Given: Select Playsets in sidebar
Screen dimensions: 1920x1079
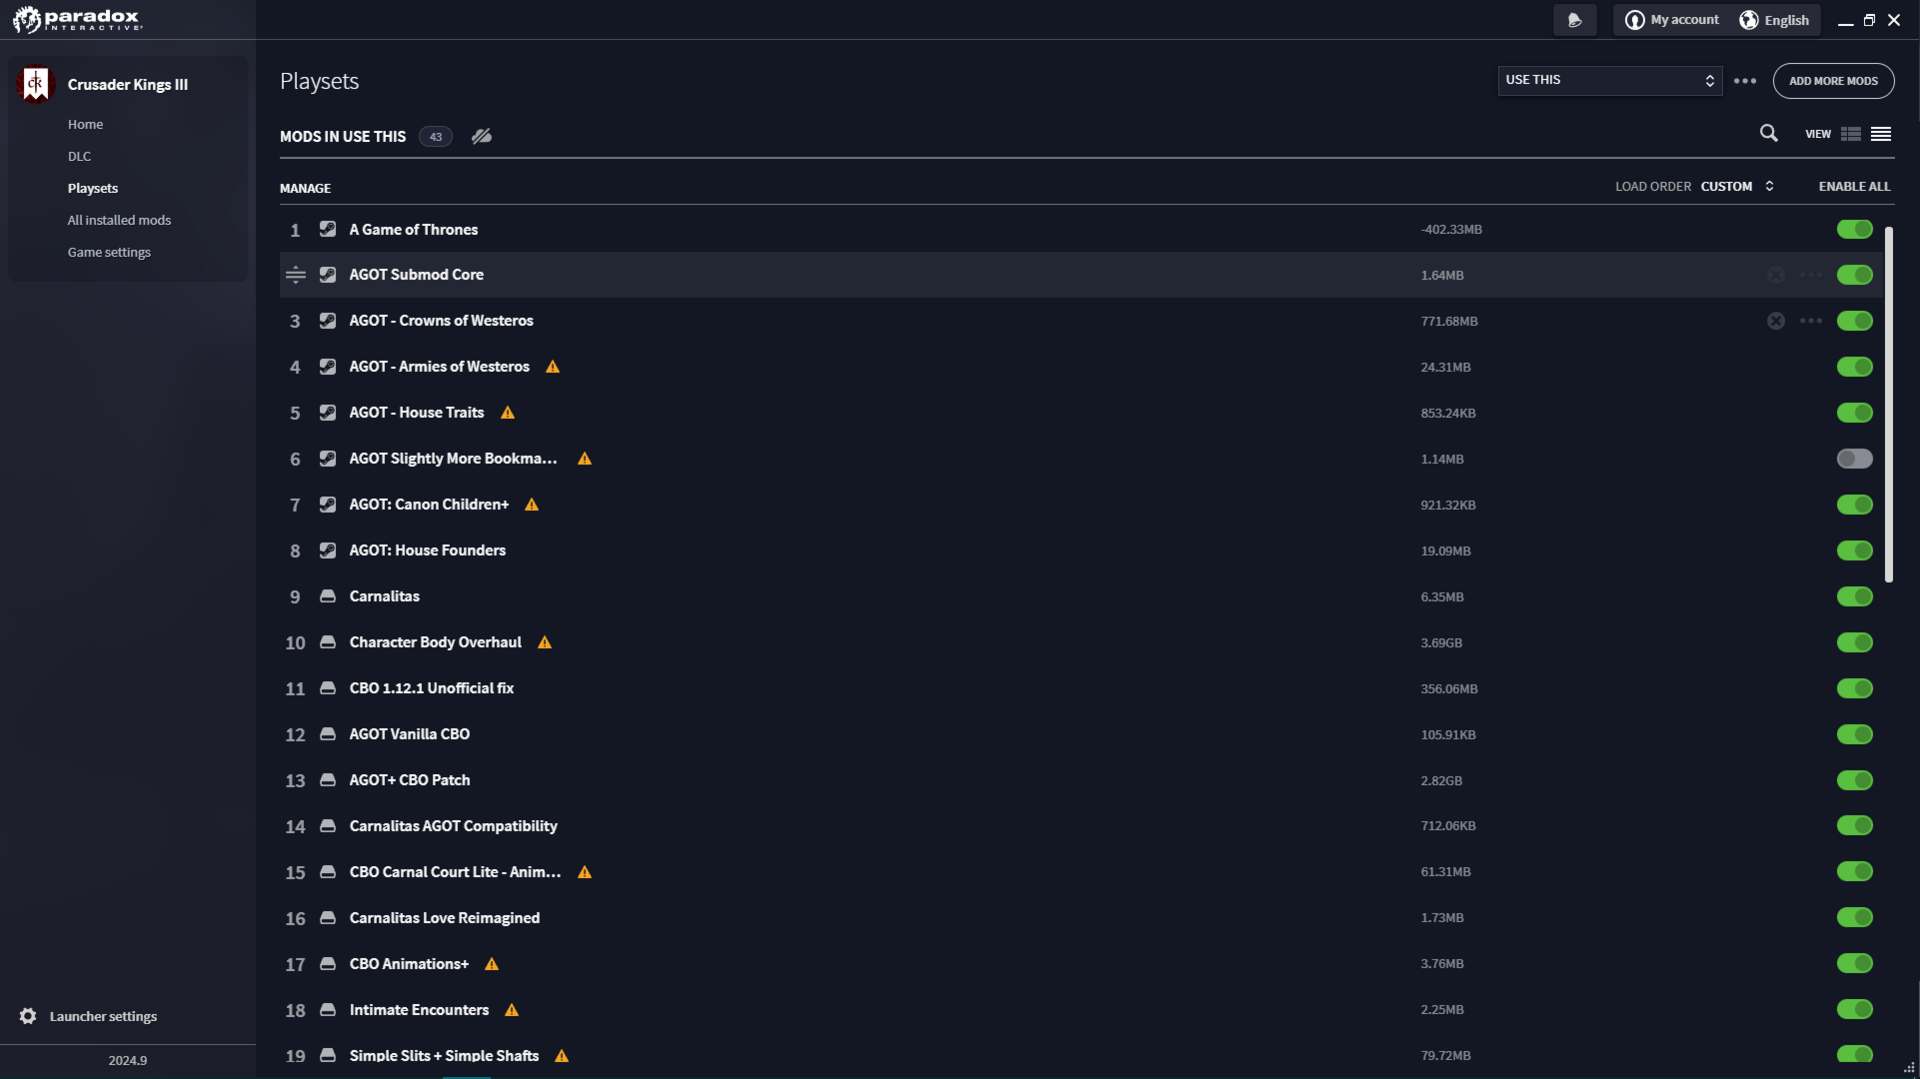Looking at the screenshot, I should [93, 188].
